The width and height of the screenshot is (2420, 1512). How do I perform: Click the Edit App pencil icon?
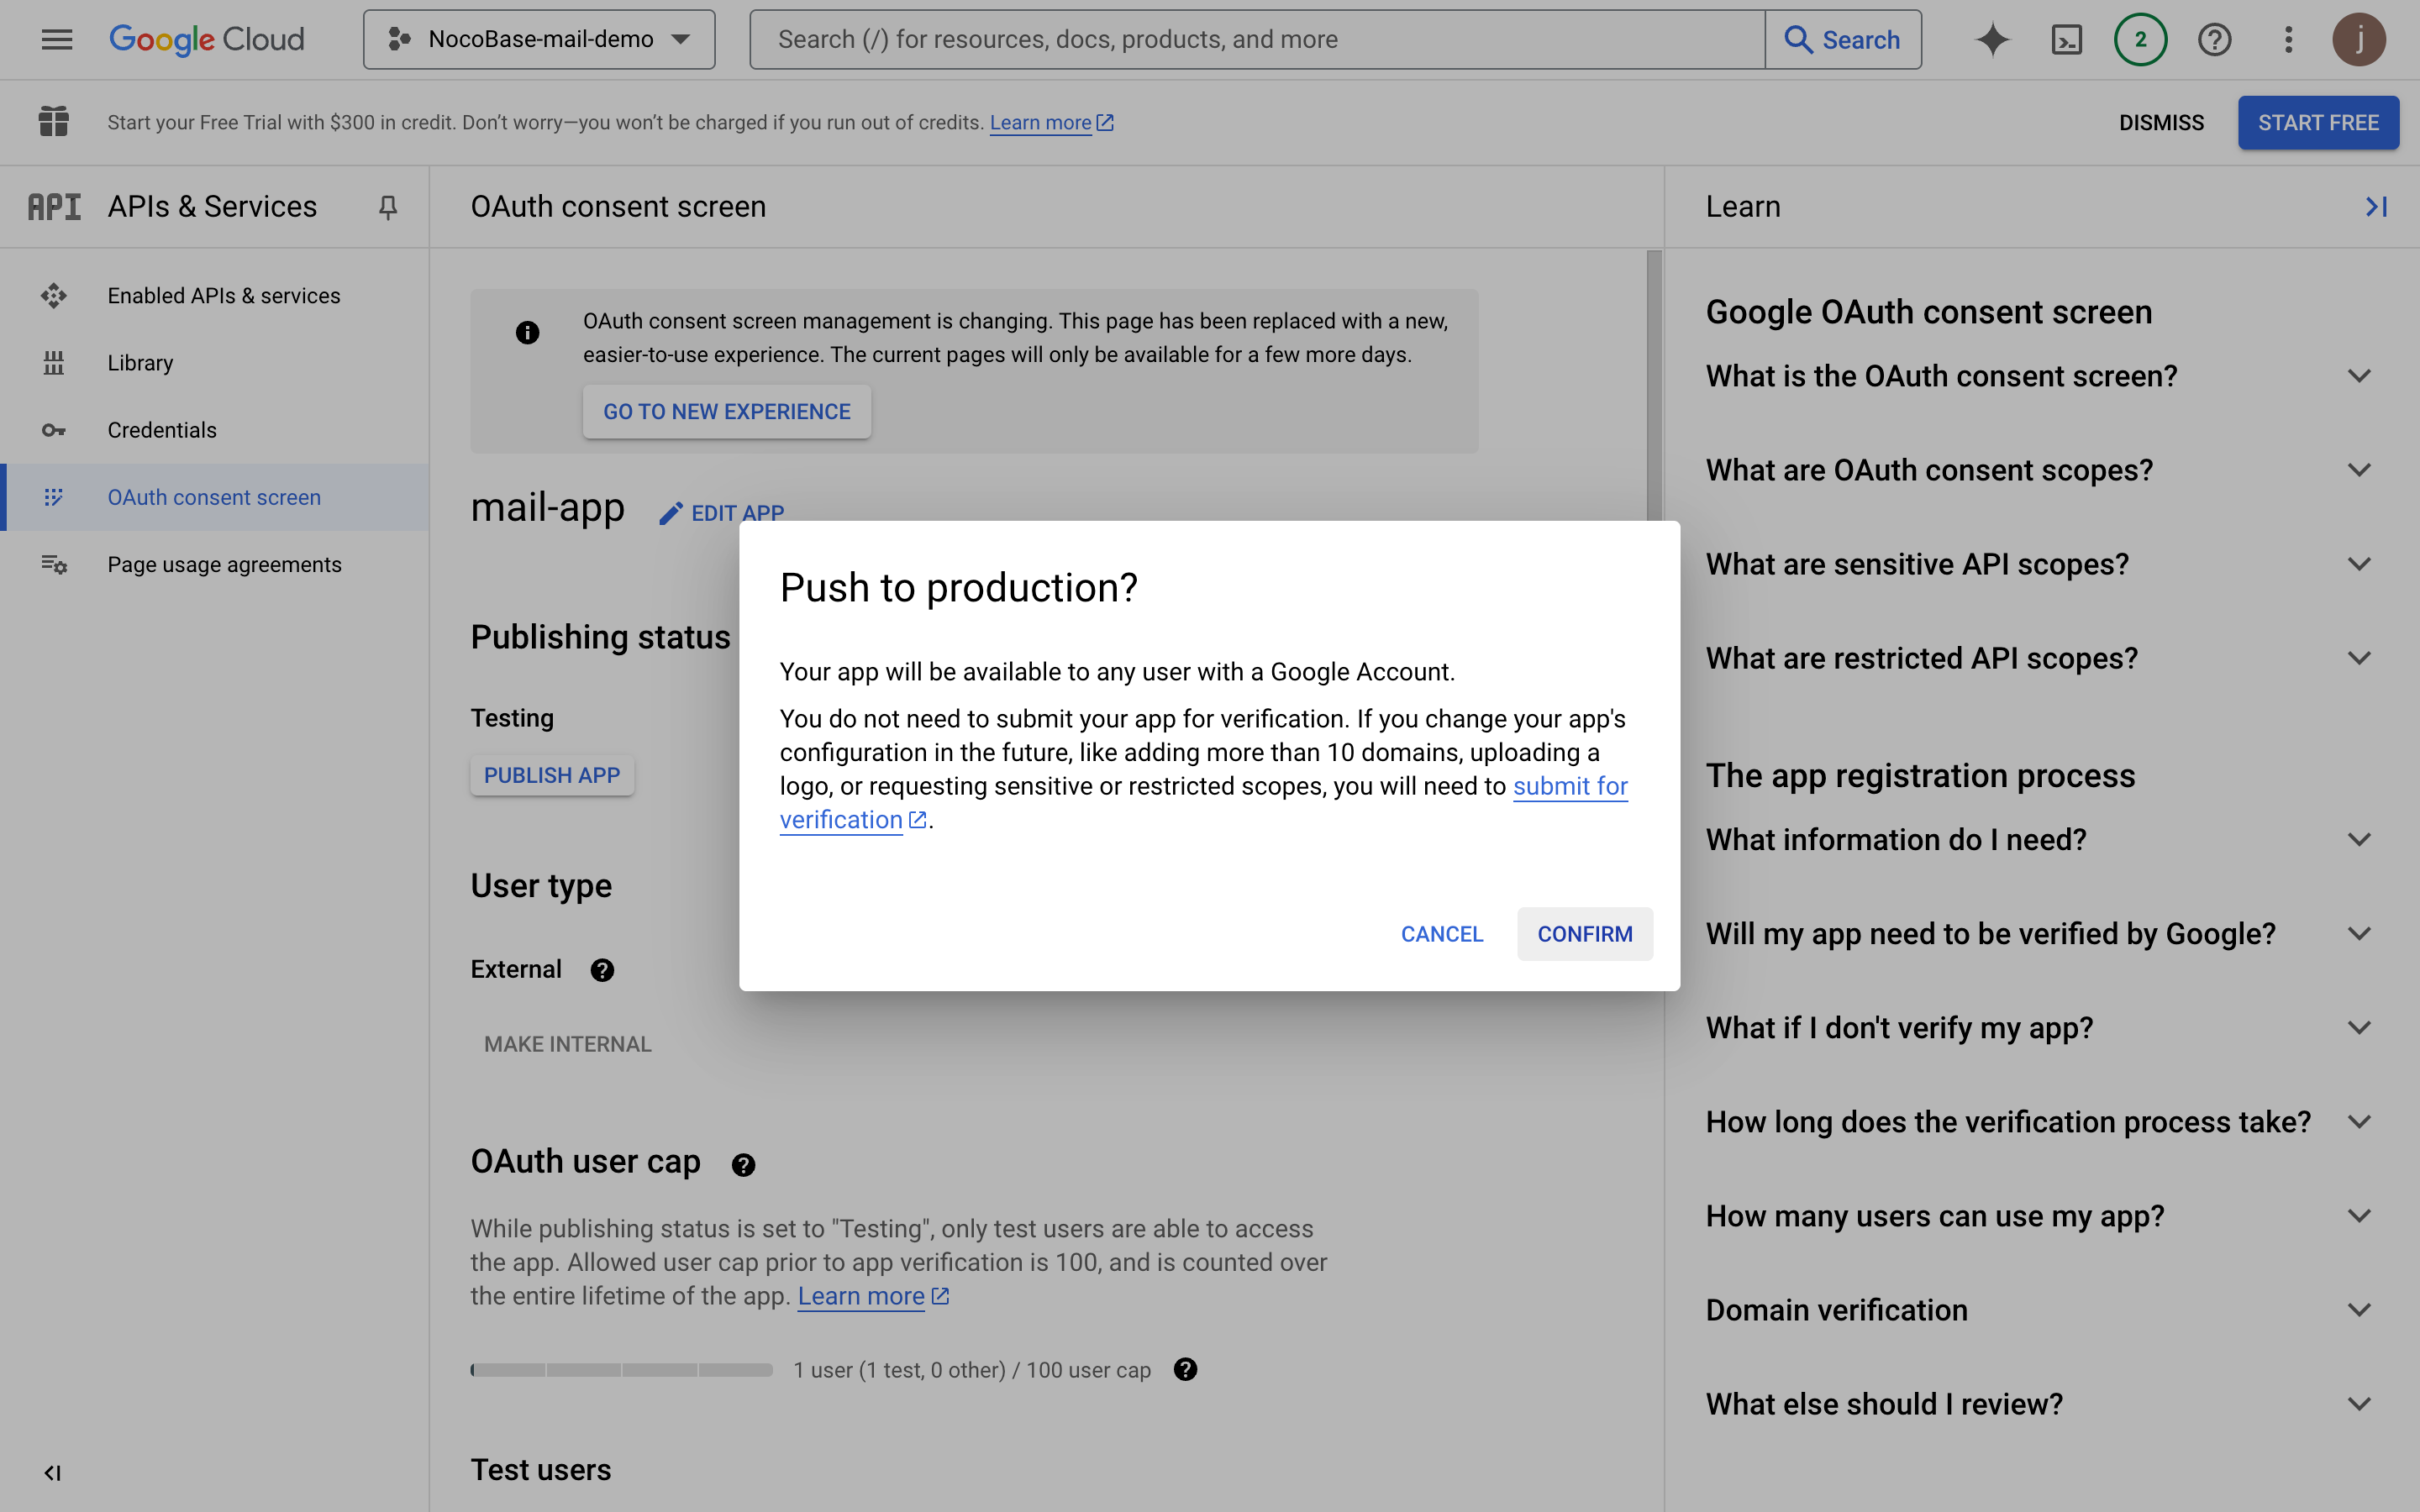[670, 512]
